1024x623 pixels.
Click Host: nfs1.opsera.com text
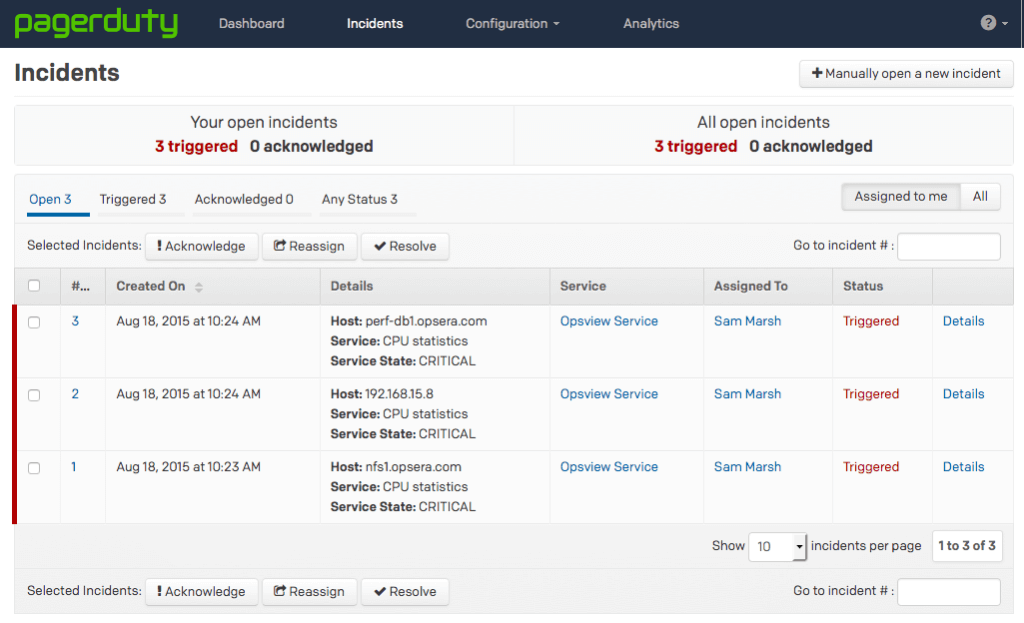tap(396, 468)
